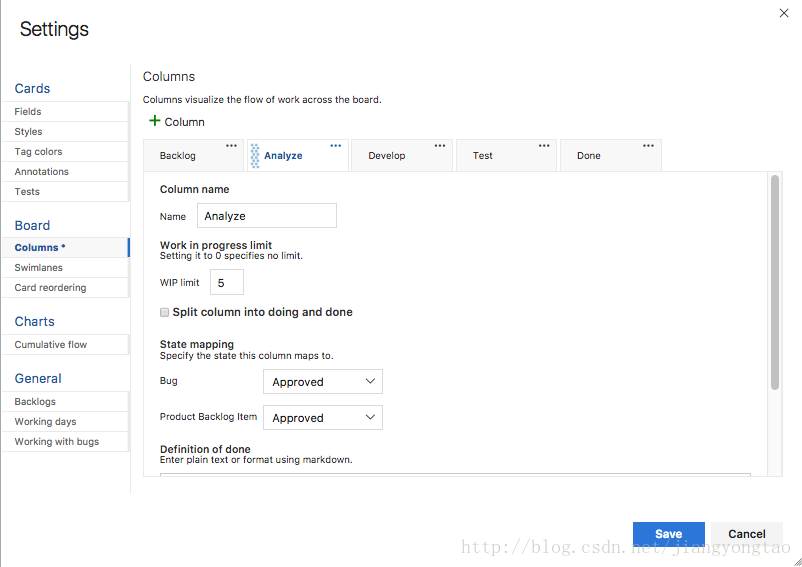Open the Develop column ellipsis menu

(x=440, y=146)
